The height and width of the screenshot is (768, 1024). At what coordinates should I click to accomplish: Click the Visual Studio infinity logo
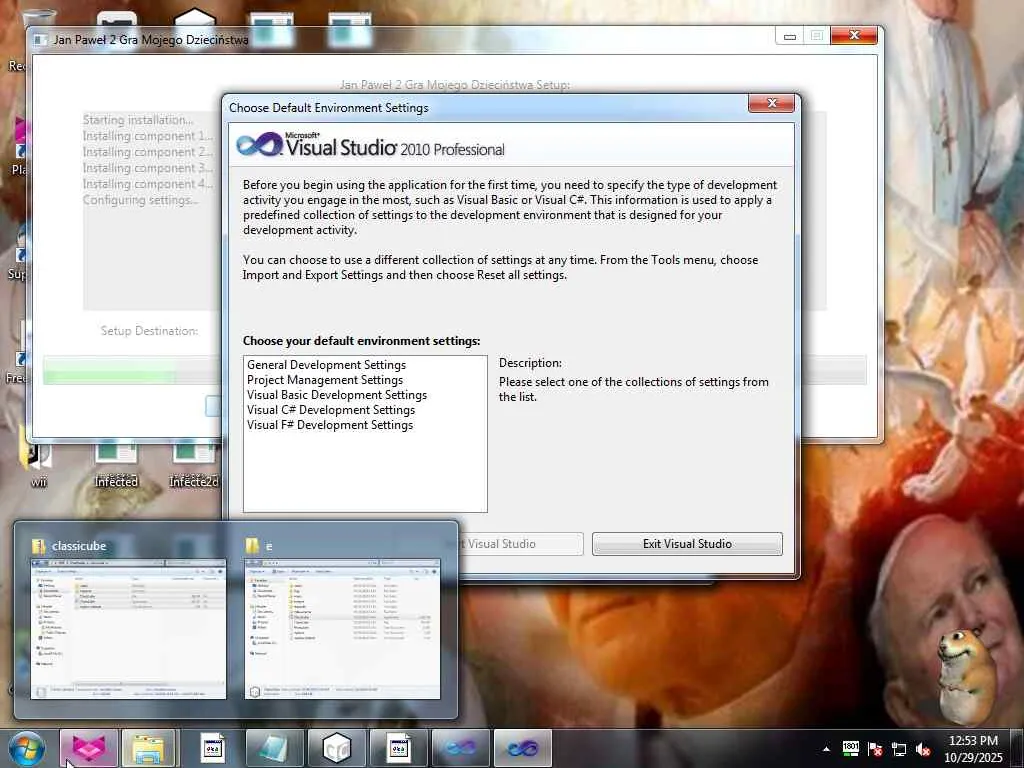coord(259,144)
